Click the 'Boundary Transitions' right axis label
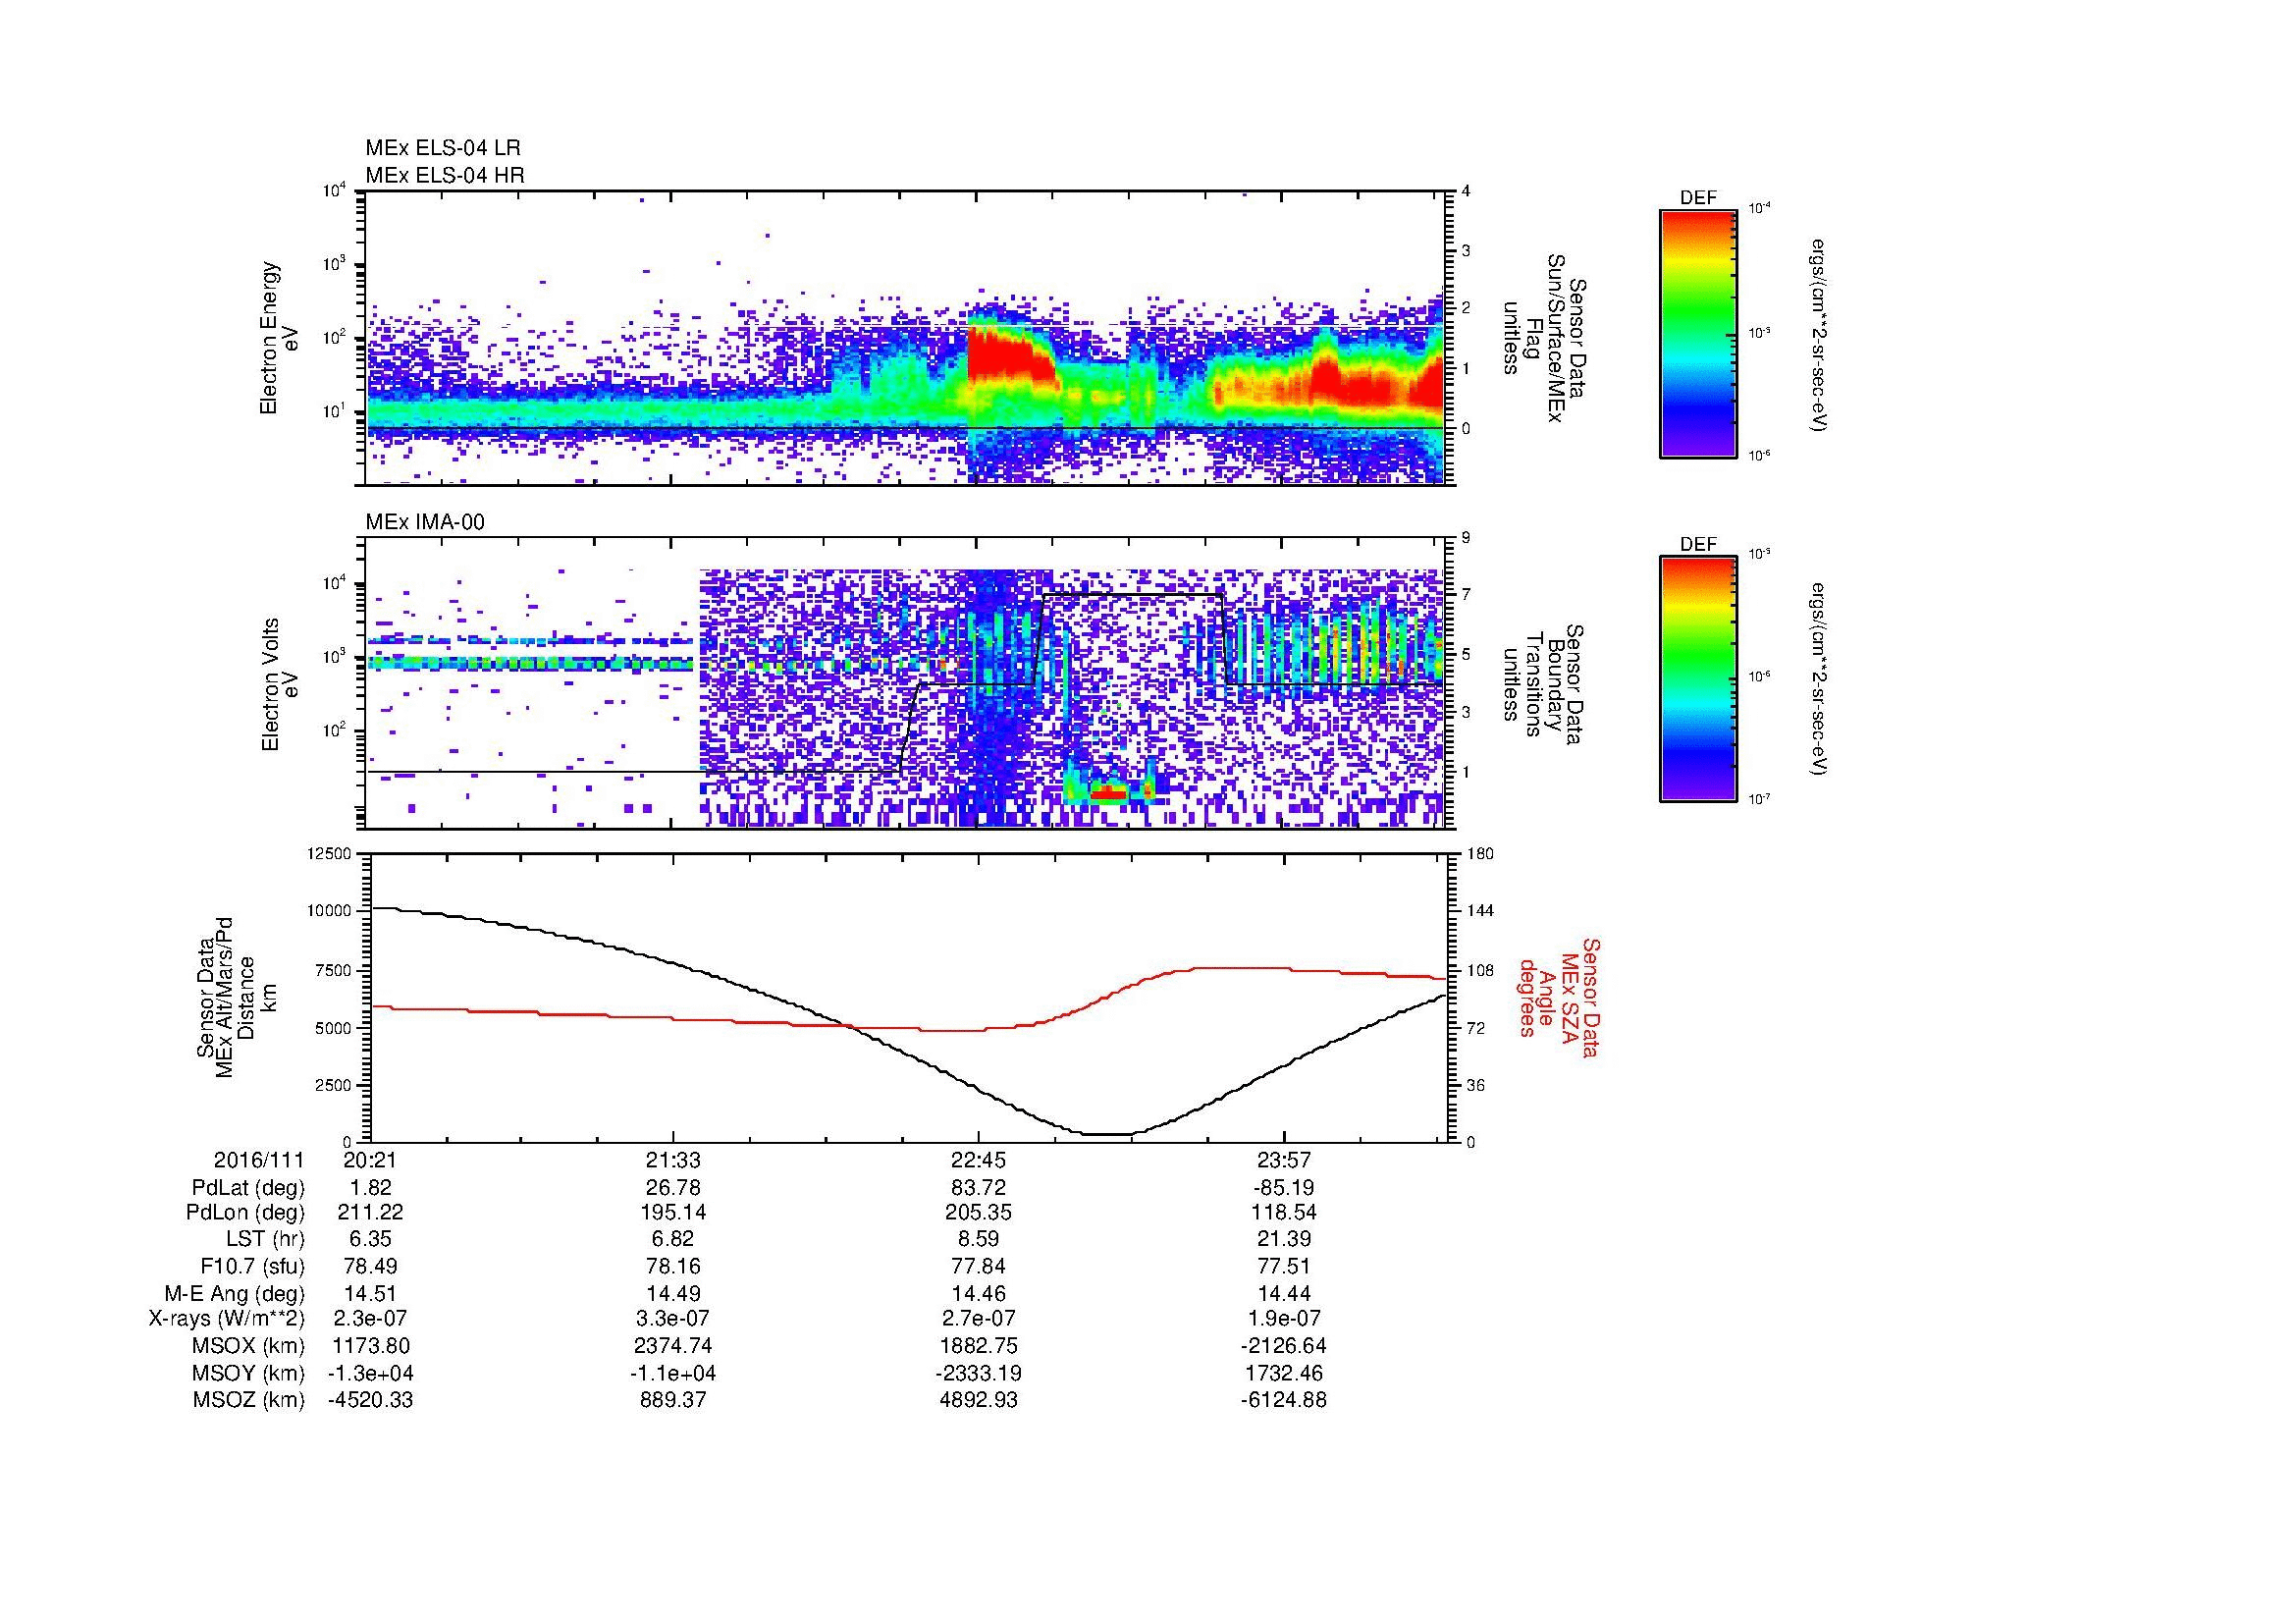 [x=1544, y=684]
